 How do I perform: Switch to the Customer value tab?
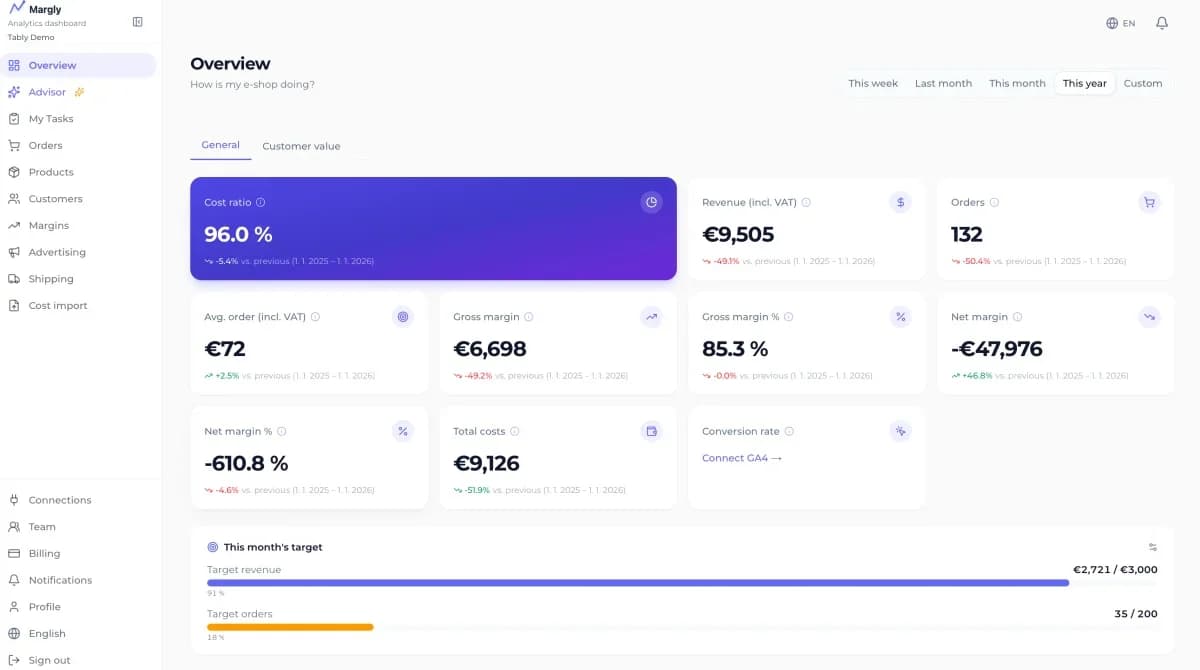[x=301, y=145]
